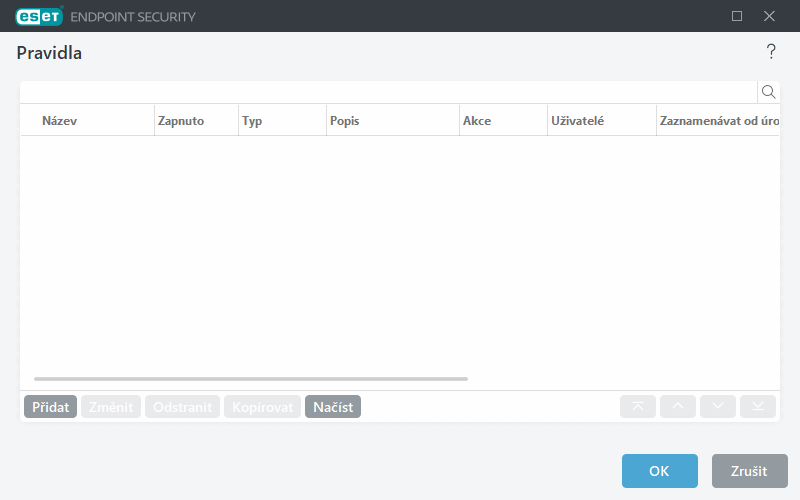The width and height of the screenshot is (800, 500).
Task: Maximize the ESET Pravidla window
Action: click(x=737, y=16)
